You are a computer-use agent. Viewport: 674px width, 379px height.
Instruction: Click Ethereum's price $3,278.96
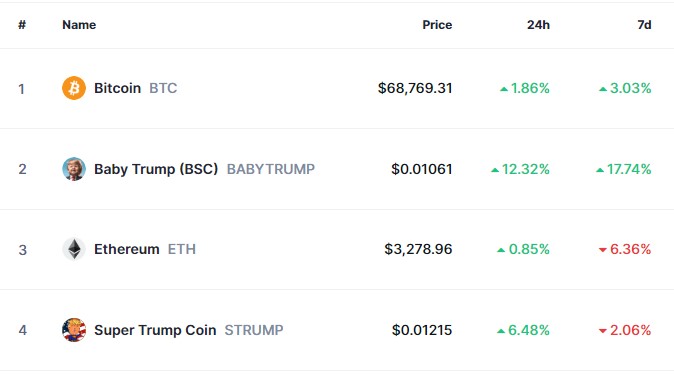click(418, 249)
